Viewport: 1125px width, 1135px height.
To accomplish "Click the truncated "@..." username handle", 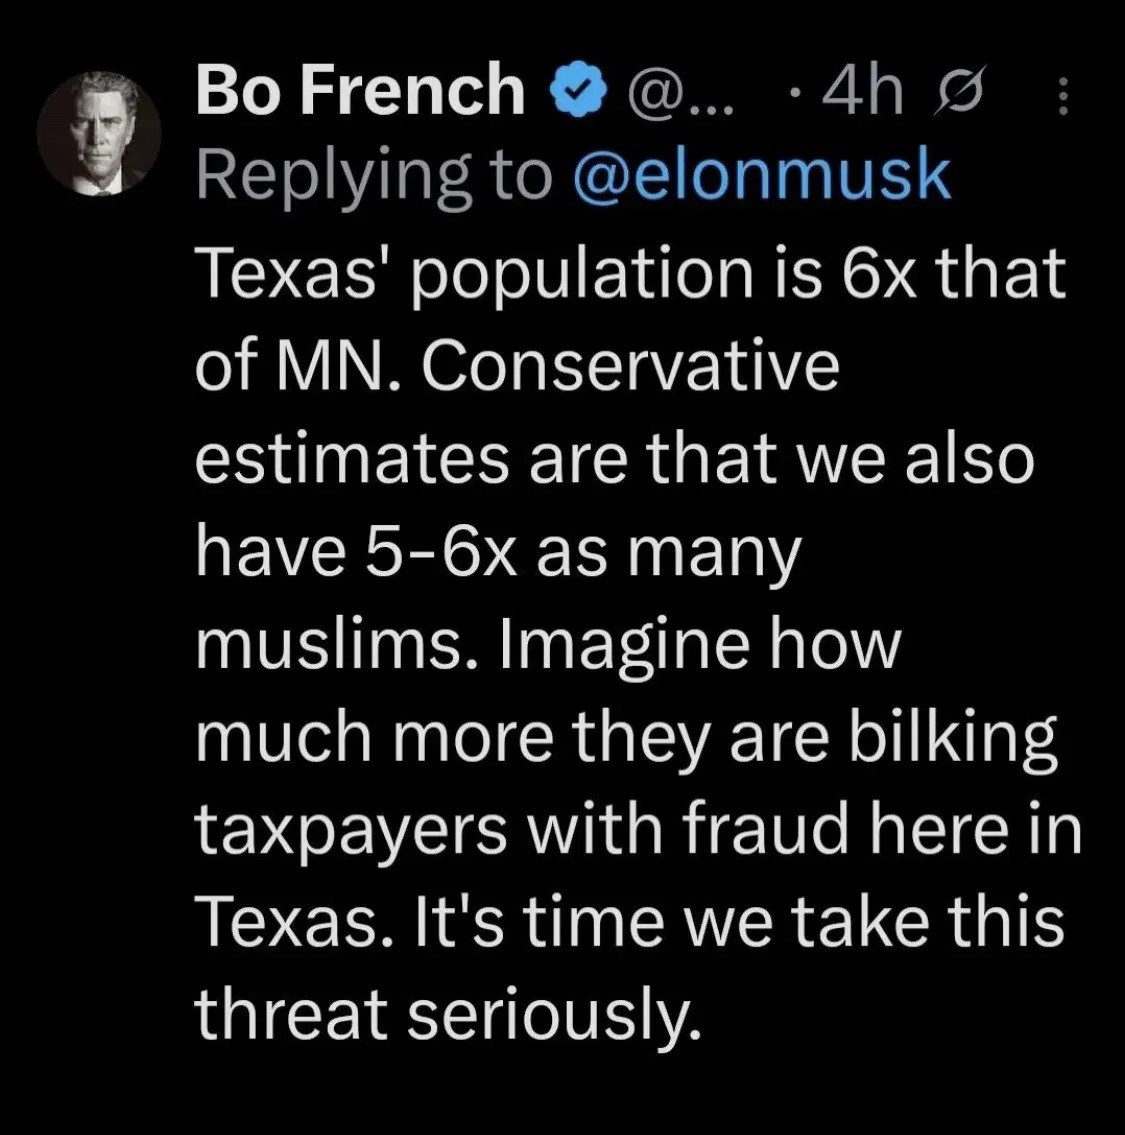I will pos(677,91).
